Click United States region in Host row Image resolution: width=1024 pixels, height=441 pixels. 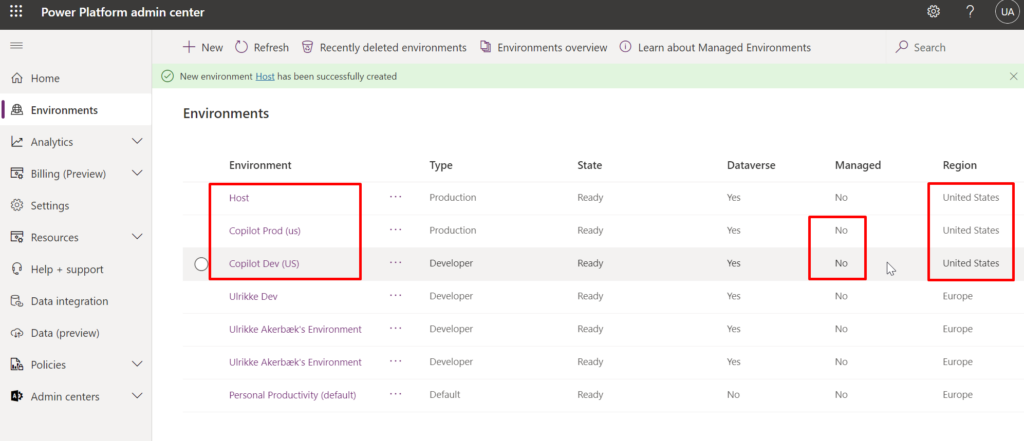pyautogui.click(x=970, y=197)
